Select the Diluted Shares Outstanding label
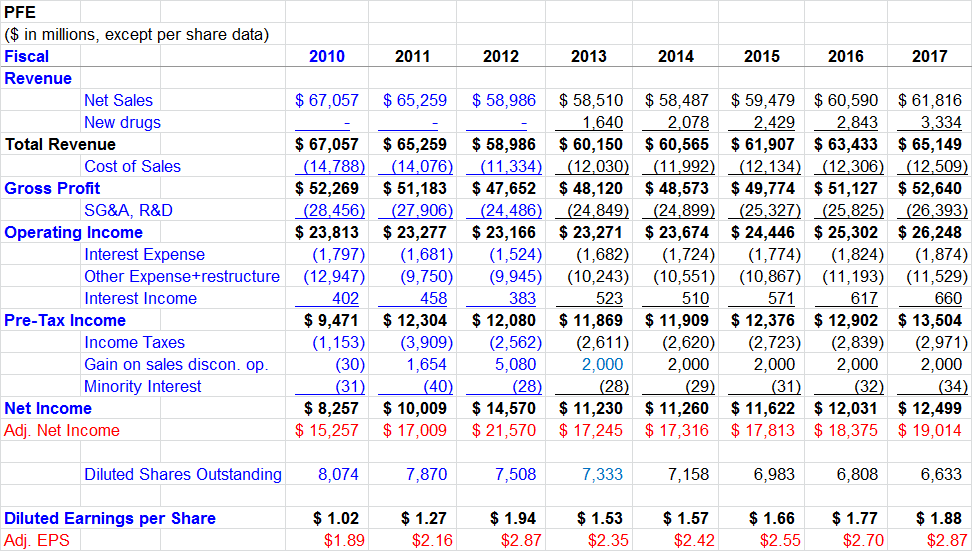This screenshot has height=551, width=972. 183,475
